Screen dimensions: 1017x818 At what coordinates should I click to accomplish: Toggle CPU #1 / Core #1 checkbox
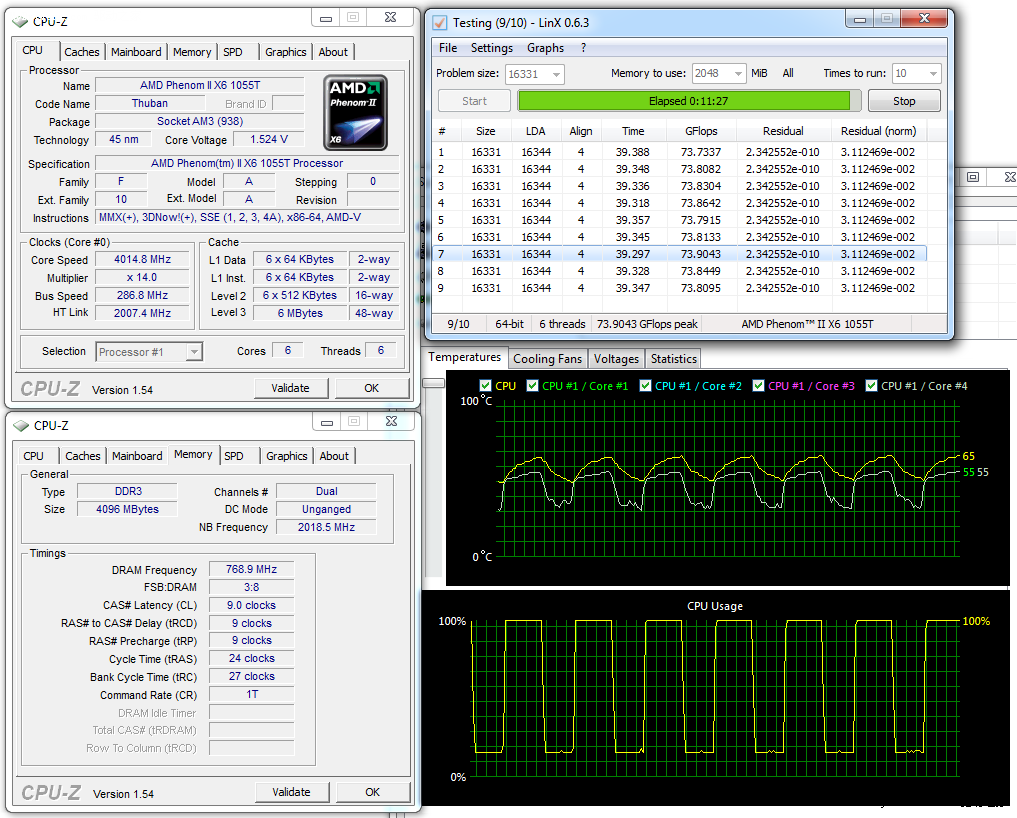coord(533,386)
